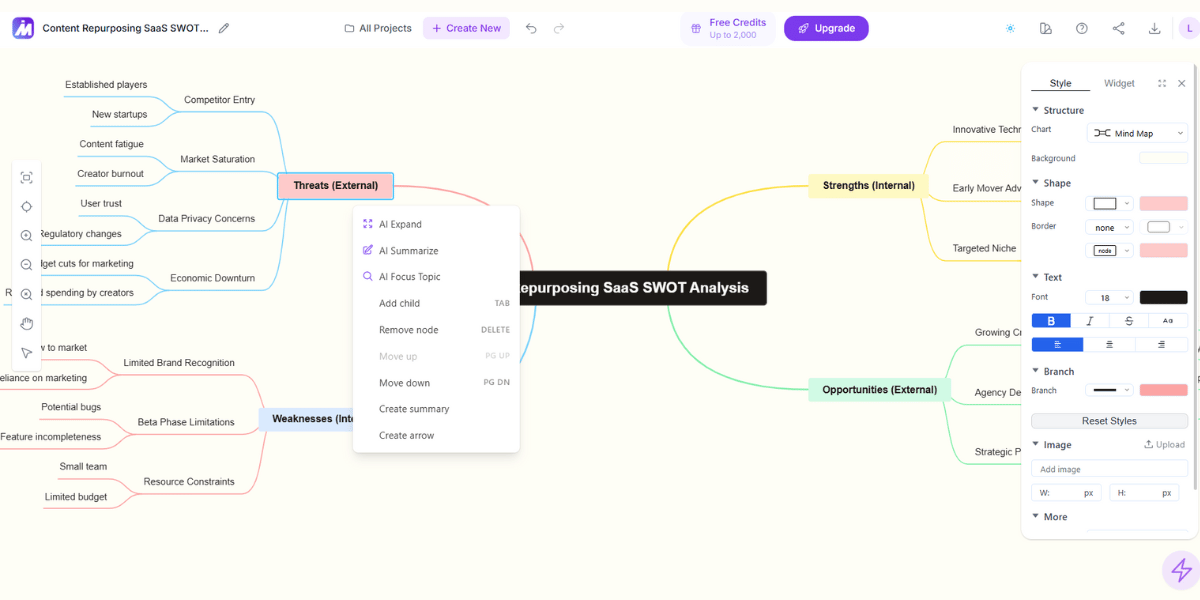Open the Border style dropdown showing none

click(1110, 226)
